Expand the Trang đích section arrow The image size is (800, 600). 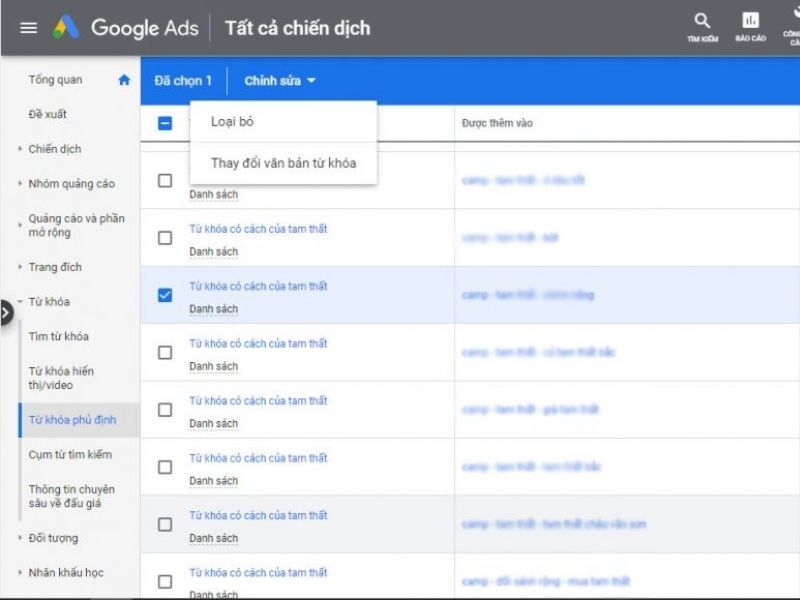(x=20, y=266)
